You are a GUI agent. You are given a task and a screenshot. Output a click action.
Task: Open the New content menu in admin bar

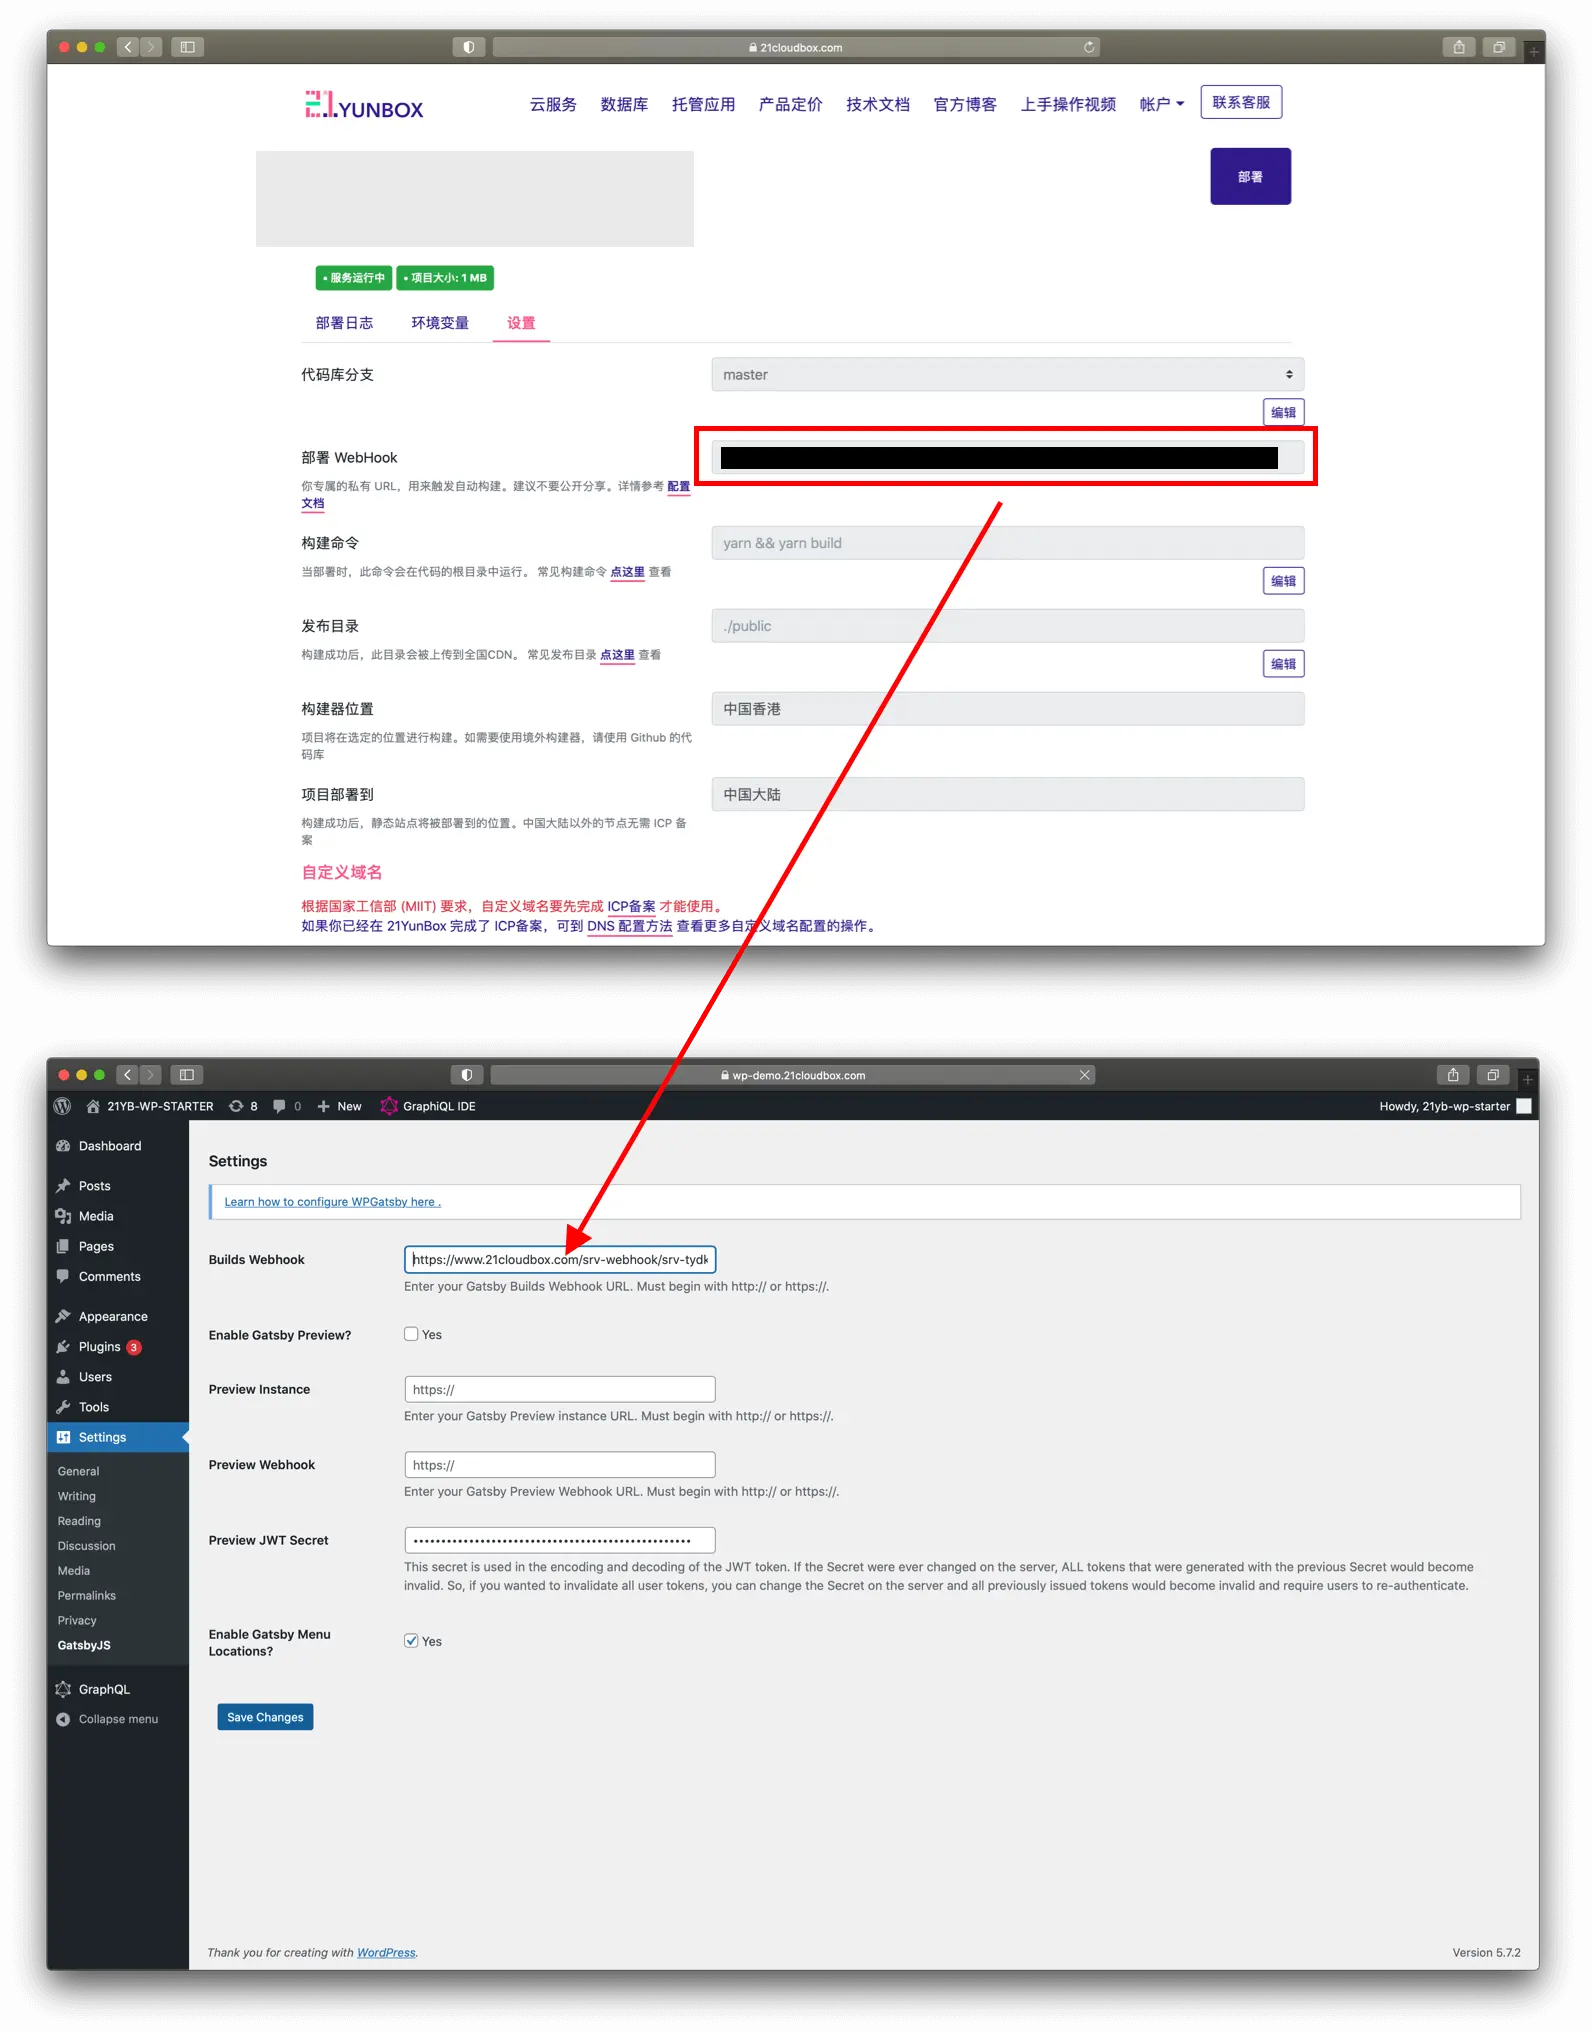pos(339,1106)
